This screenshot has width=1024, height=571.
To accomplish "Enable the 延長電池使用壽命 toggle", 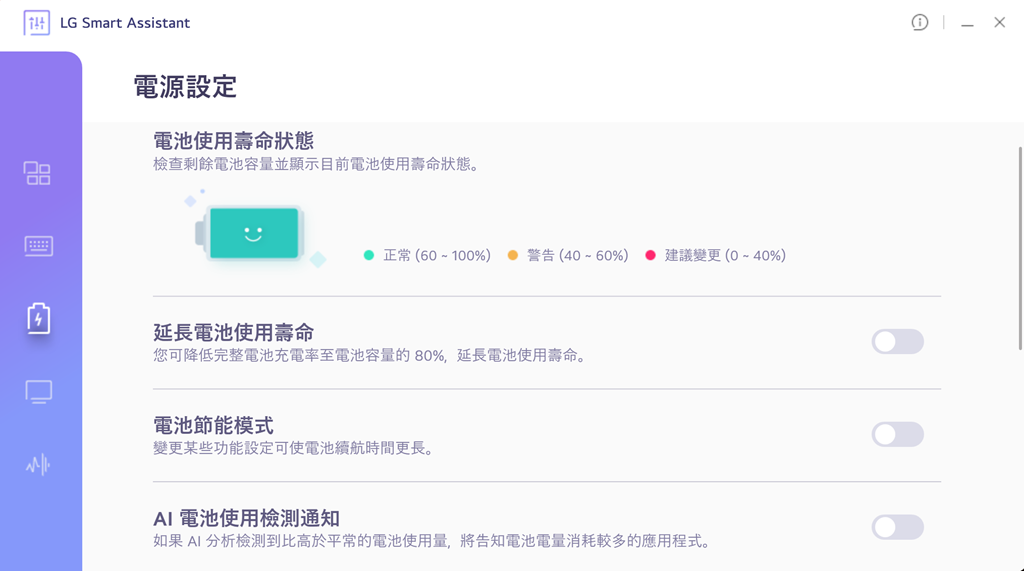I will 897,342.
